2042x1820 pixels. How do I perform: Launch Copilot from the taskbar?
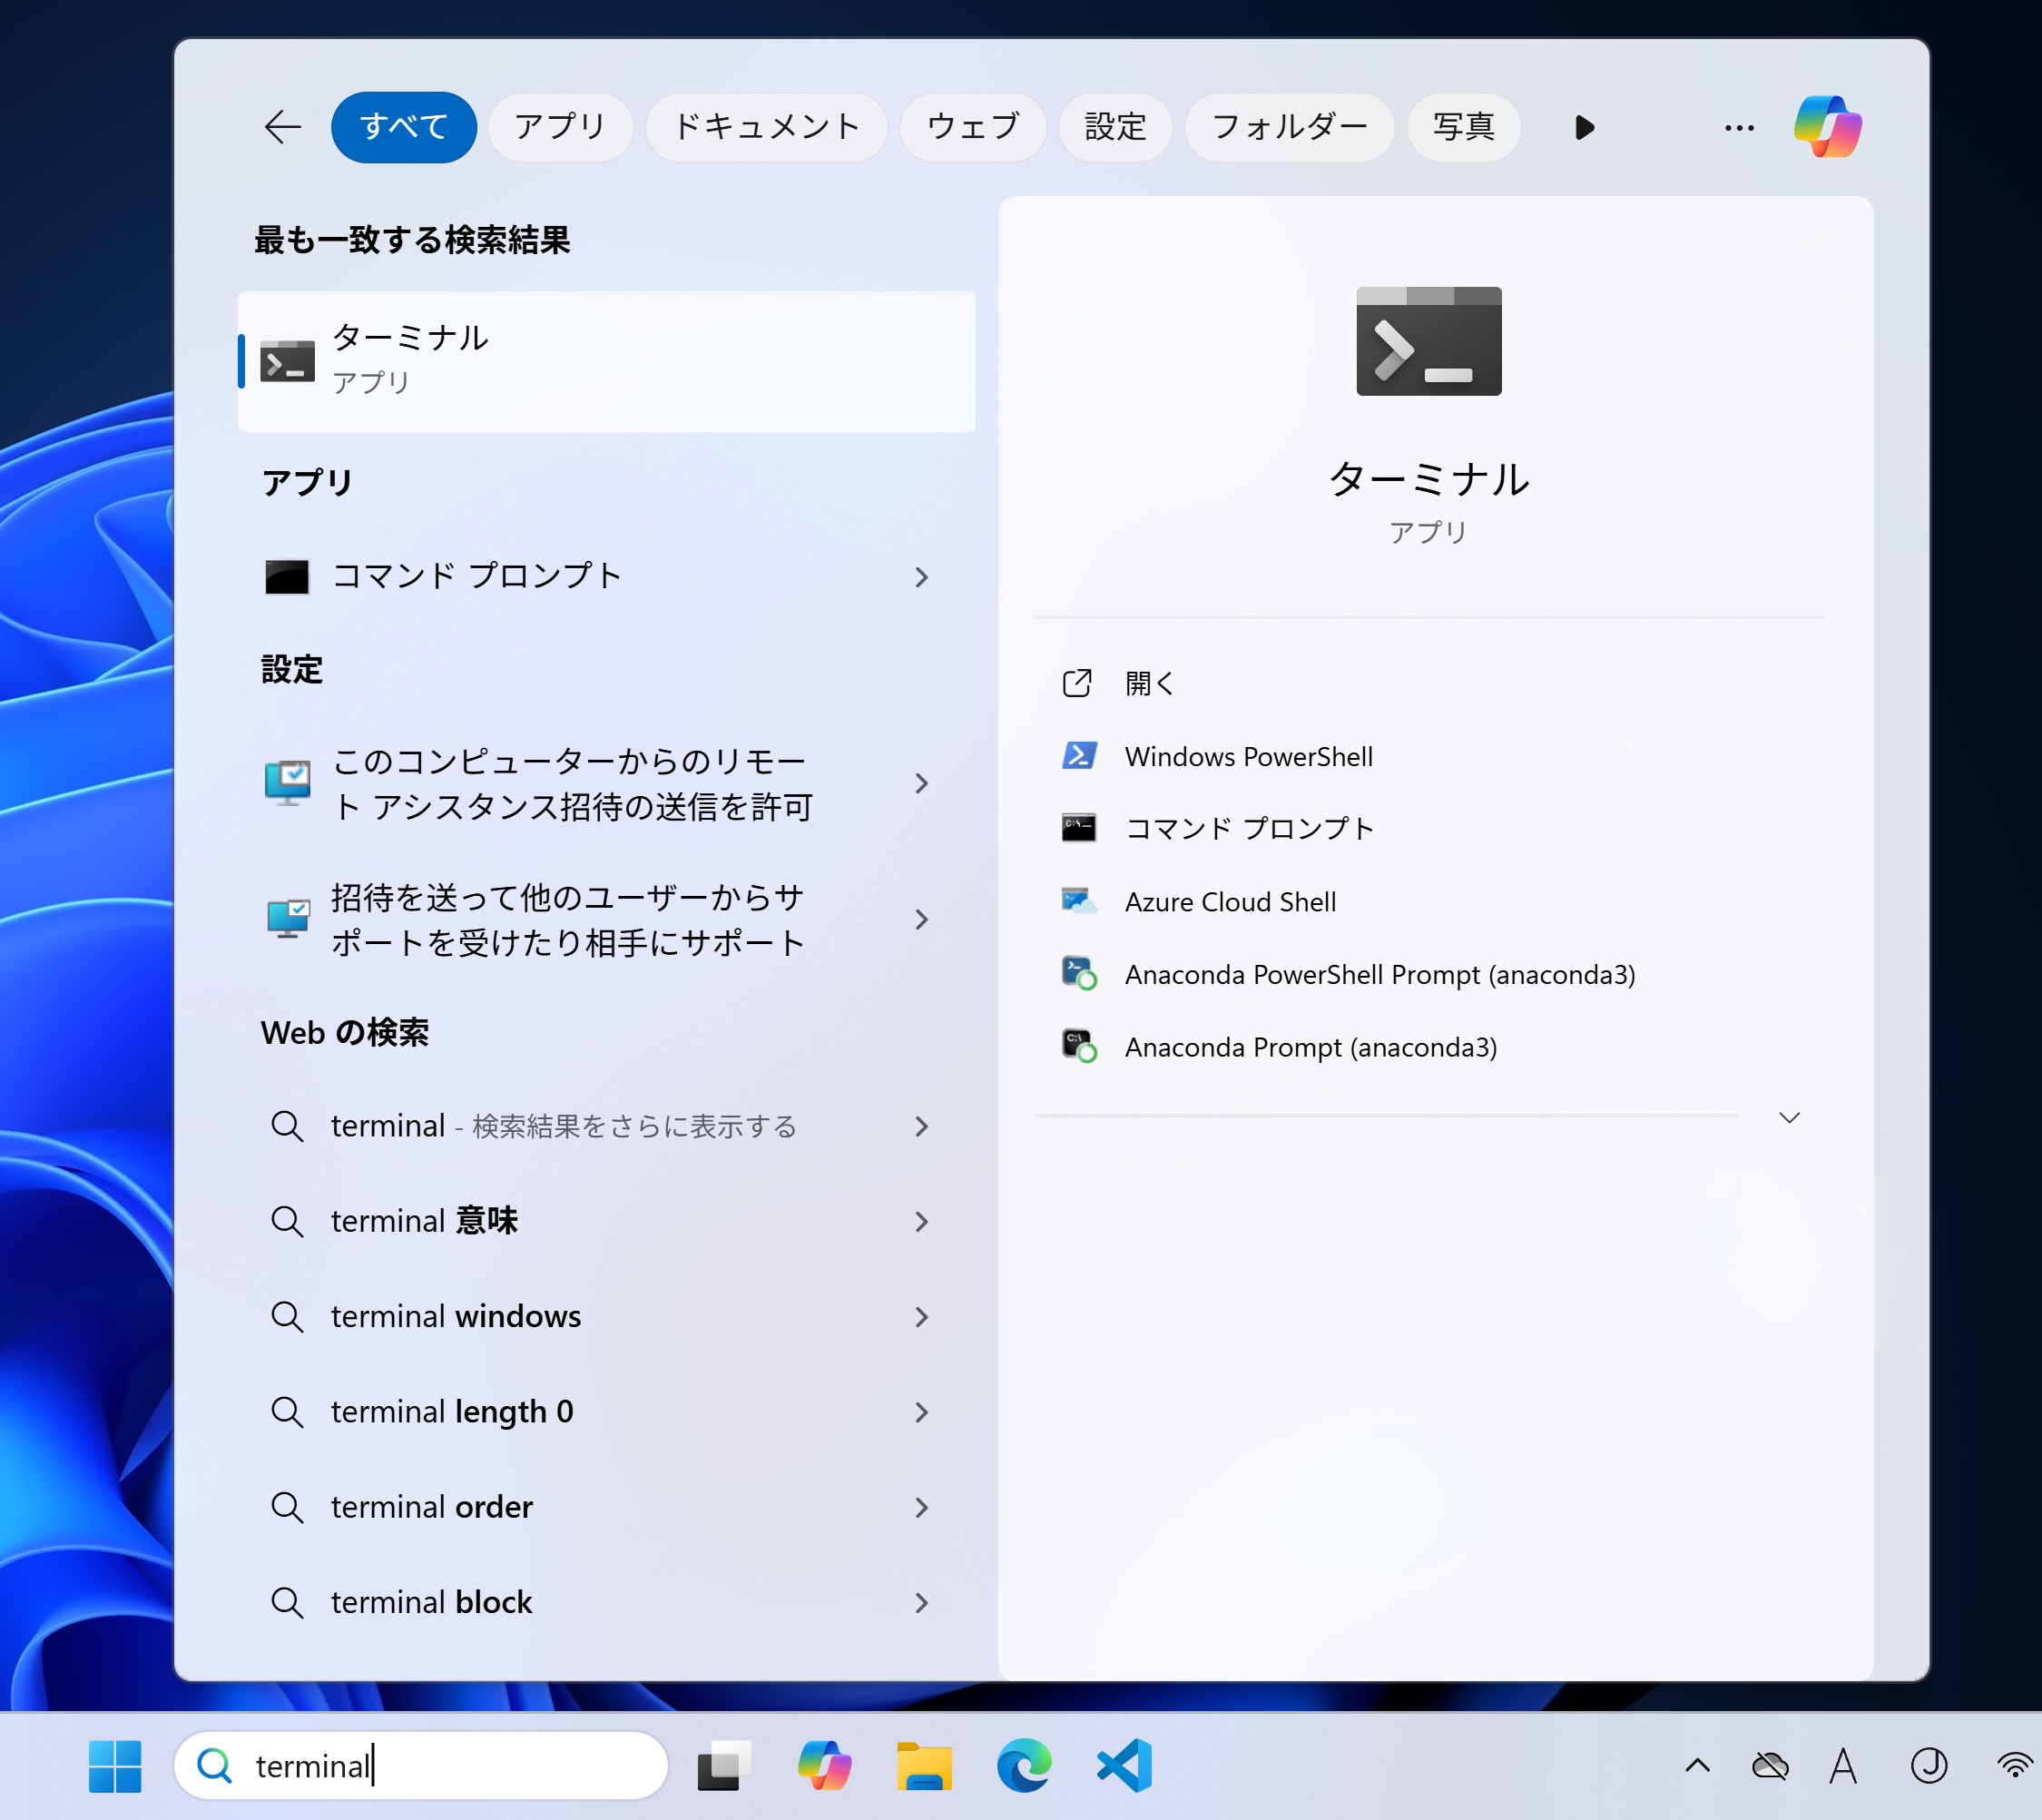coord(824,1766)
